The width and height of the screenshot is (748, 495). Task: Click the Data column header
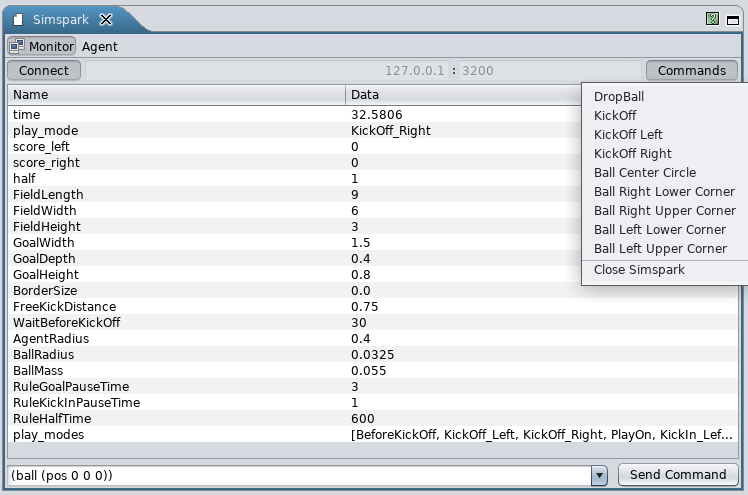pyautogui.click(x=462, y=95)
